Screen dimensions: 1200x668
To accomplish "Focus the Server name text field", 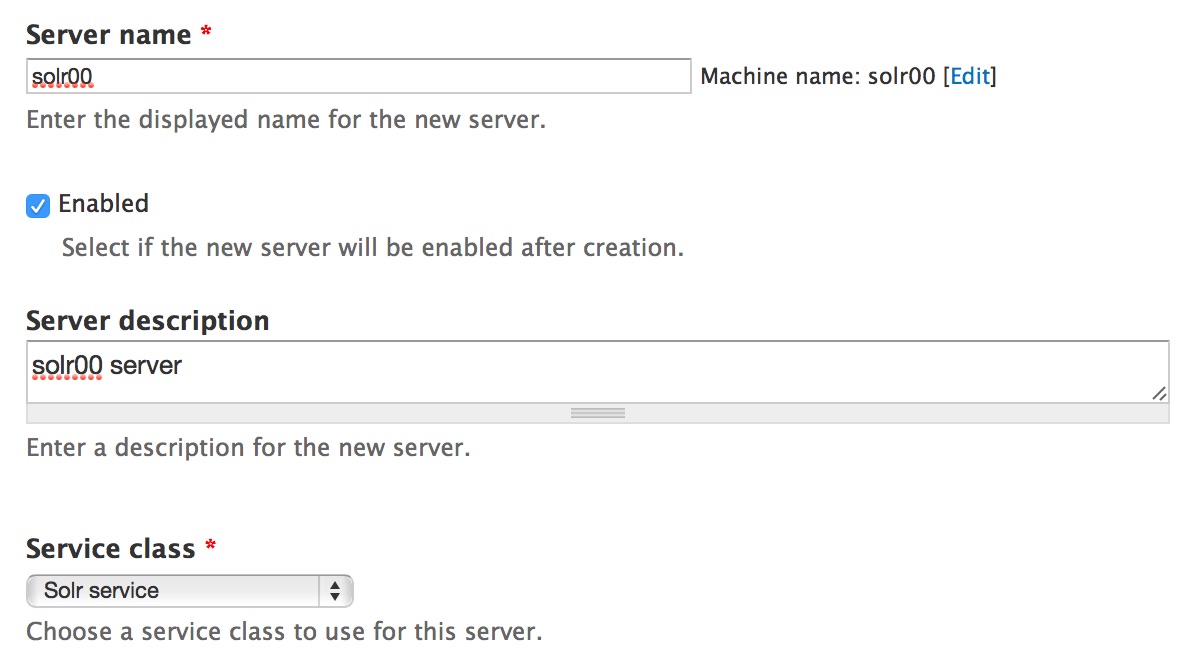I will [x=359, y=76].
